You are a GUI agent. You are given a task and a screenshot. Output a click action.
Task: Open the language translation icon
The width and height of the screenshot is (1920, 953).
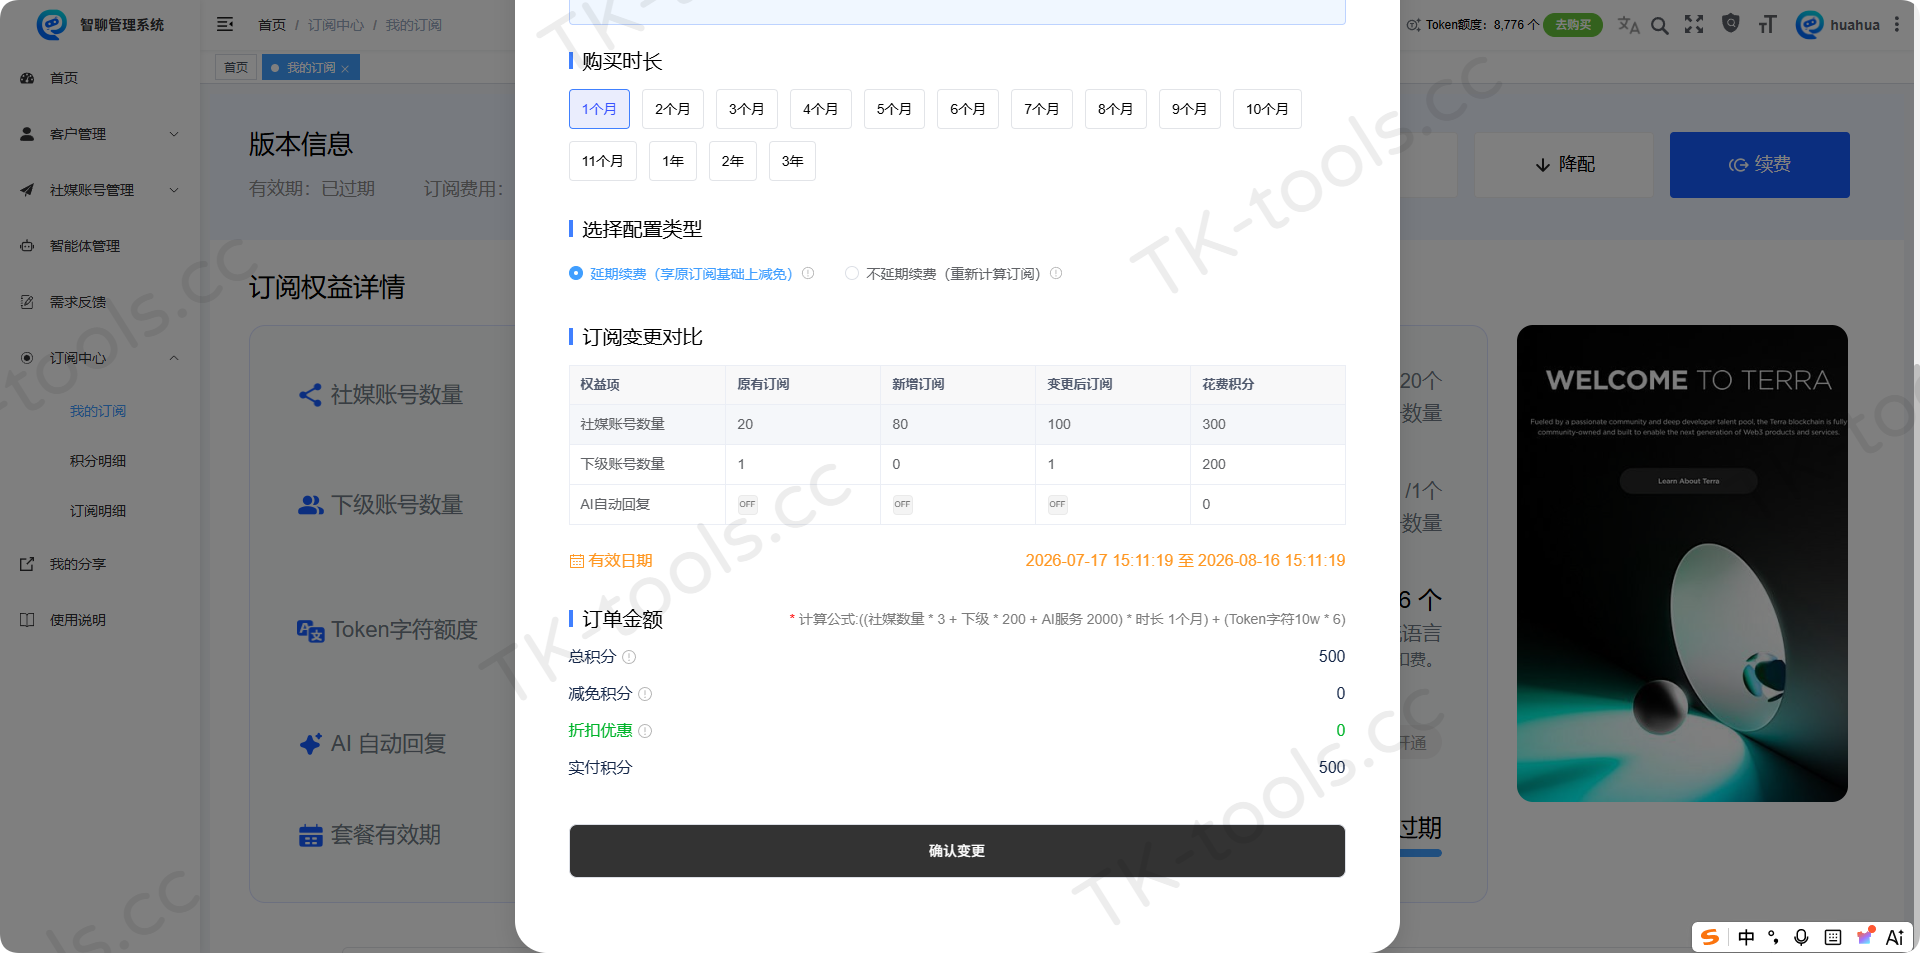[1628, 25]
